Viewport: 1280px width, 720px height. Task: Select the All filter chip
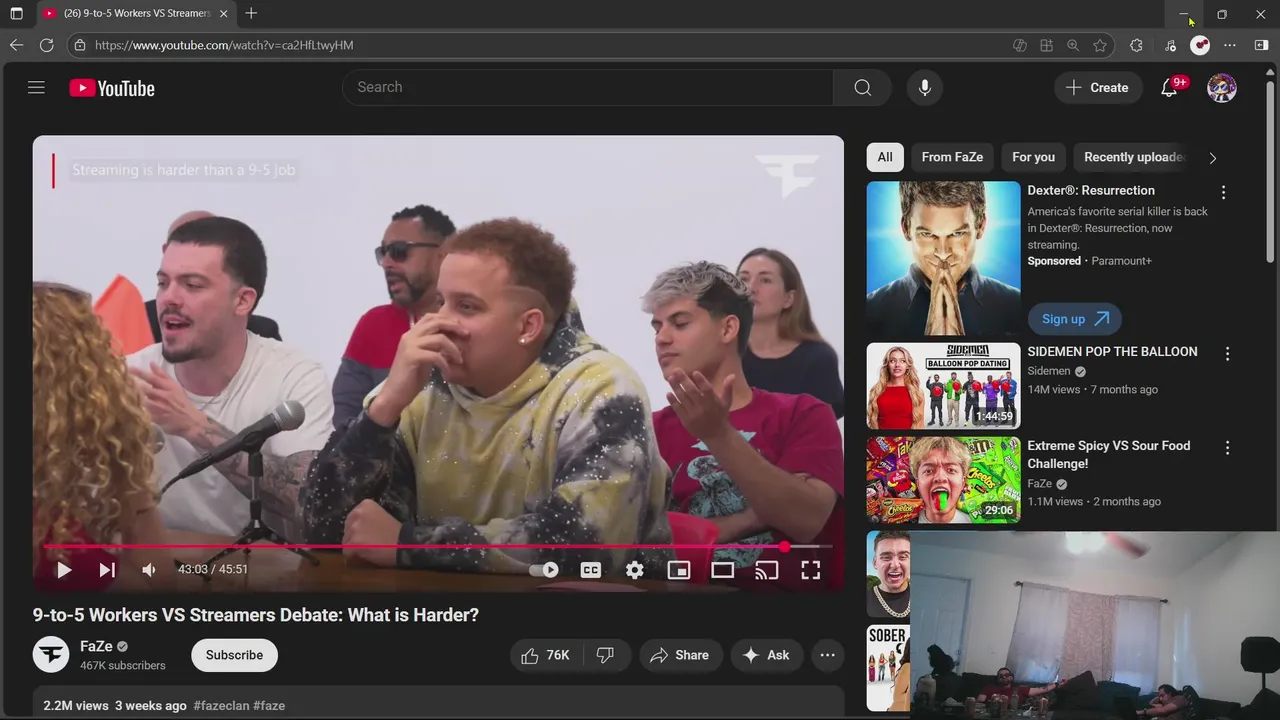[x=885, y=157]
